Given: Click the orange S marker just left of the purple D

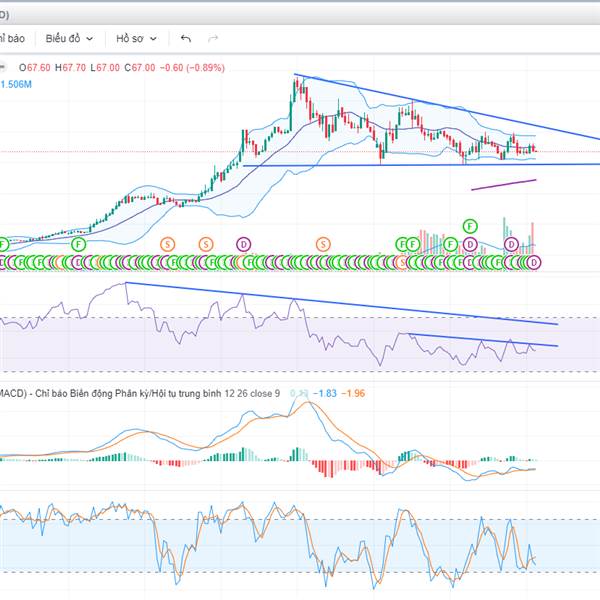Looking at the screenshot, I should (x=206, y=244).
